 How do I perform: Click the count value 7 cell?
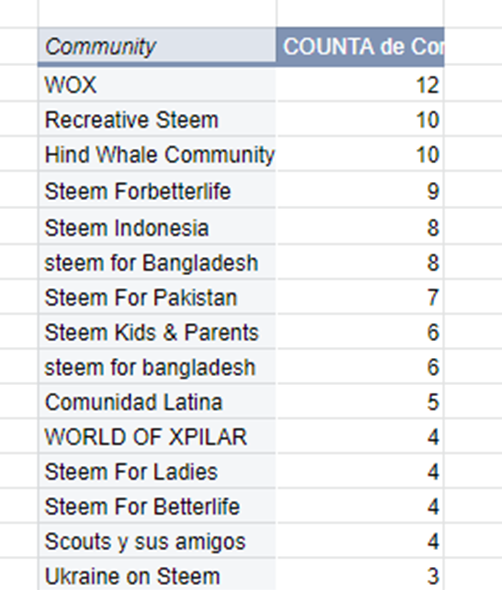[x=360, y=297]
